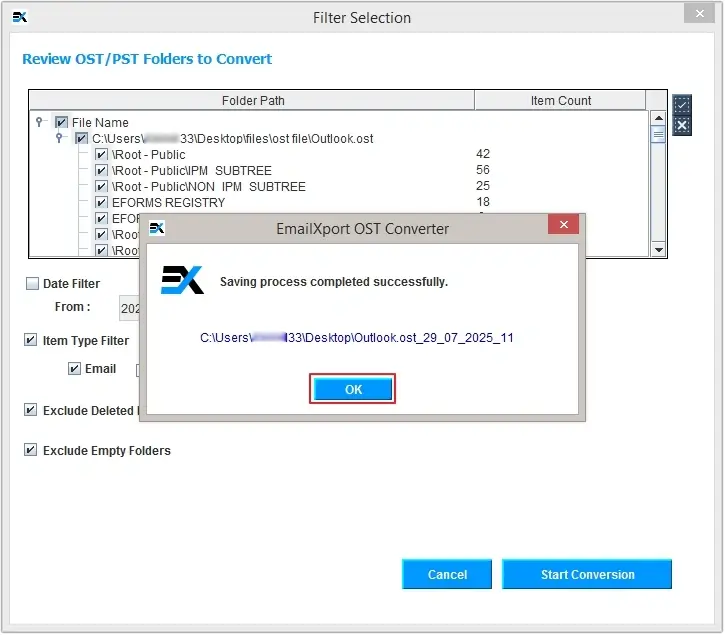Uncheck the Item Type Filter checkbox

pyautogui.click(x=32, y=341)
